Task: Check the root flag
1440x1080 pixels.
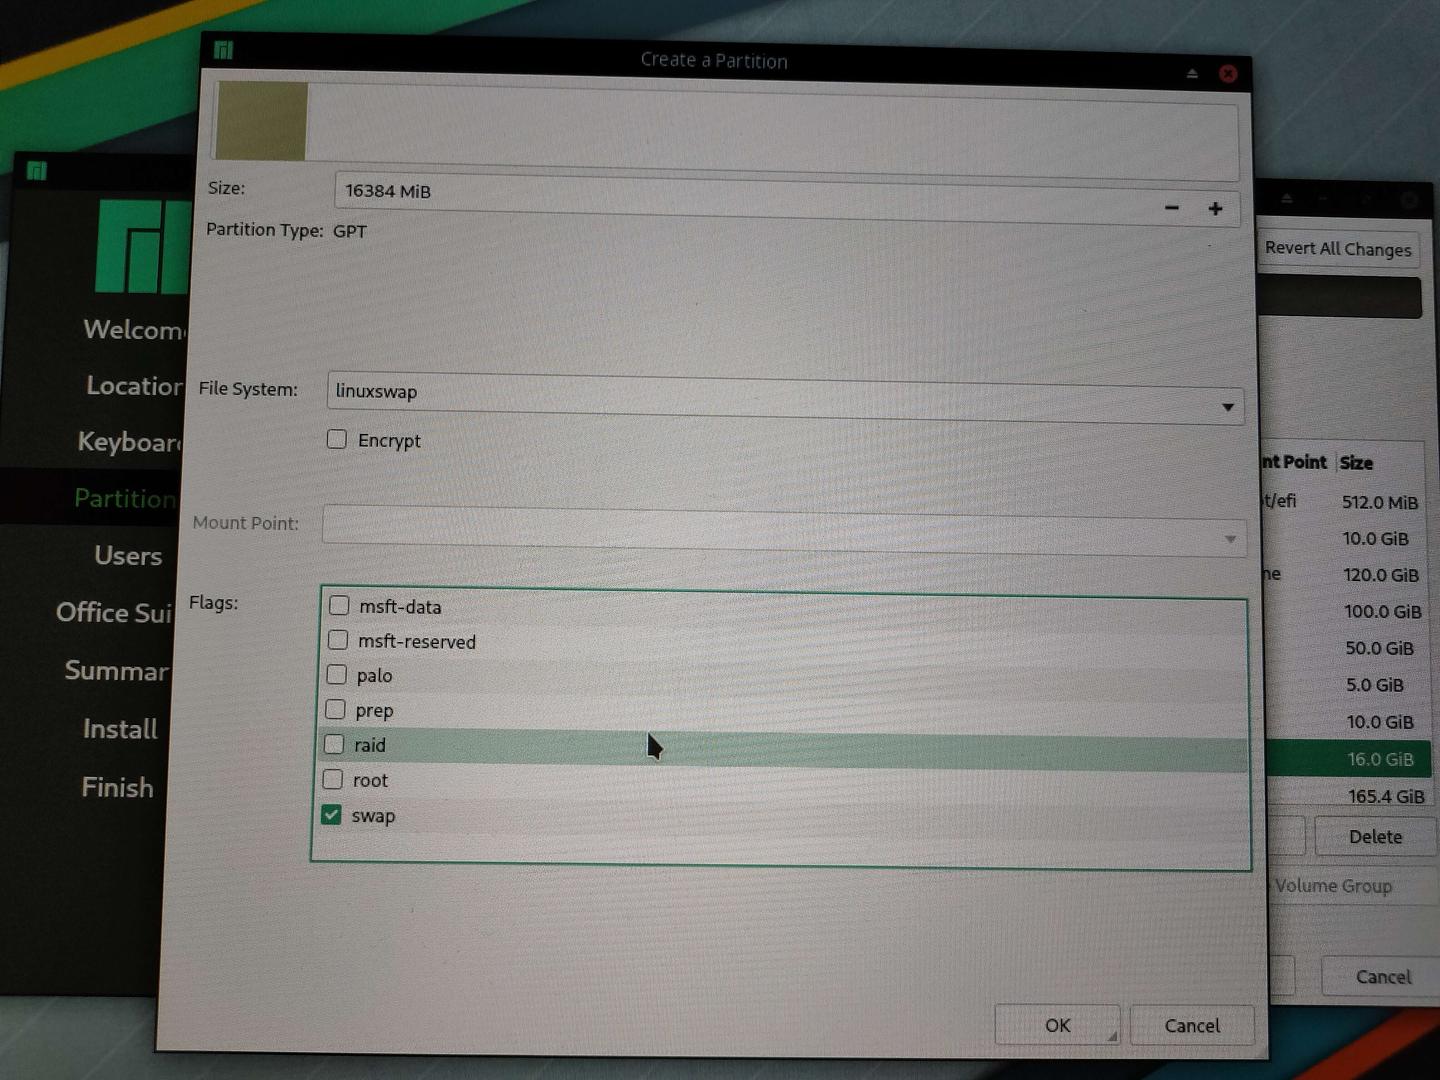Action: pos(333,779)
